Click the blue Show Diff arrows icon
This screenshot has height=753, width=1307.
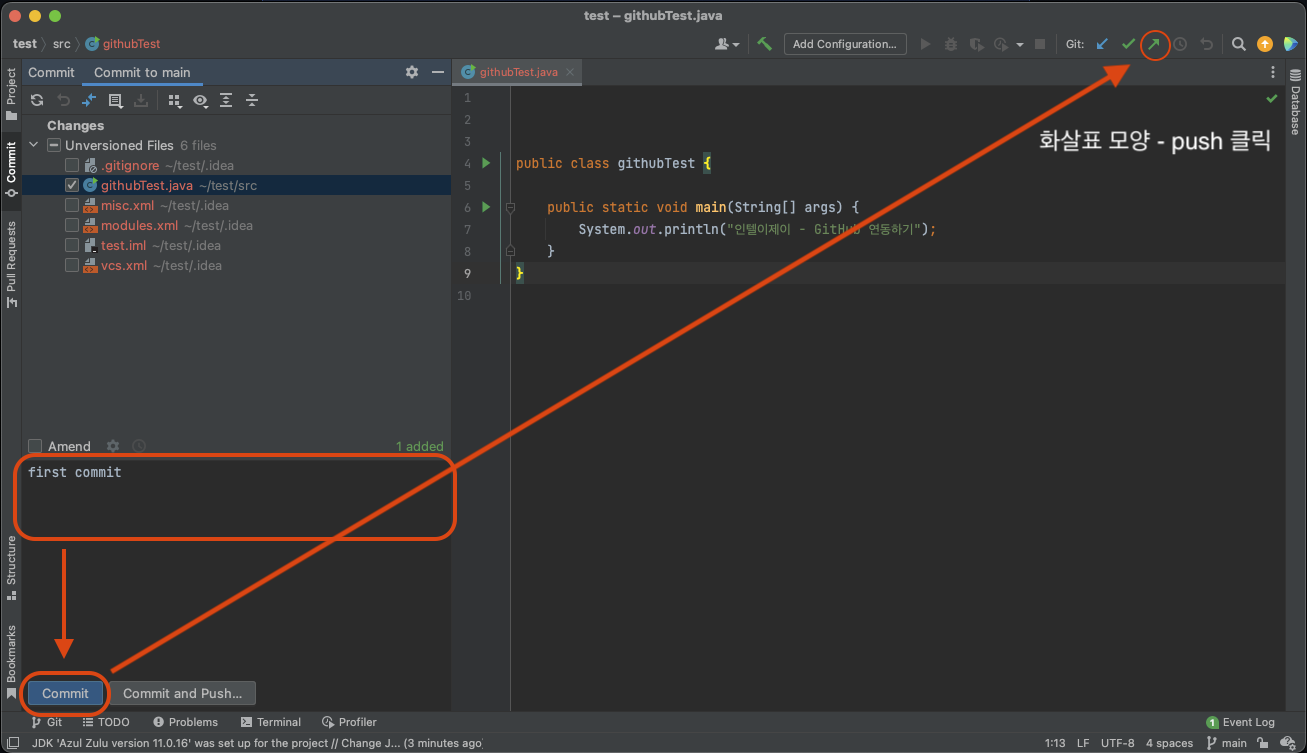tap(89, 100)
